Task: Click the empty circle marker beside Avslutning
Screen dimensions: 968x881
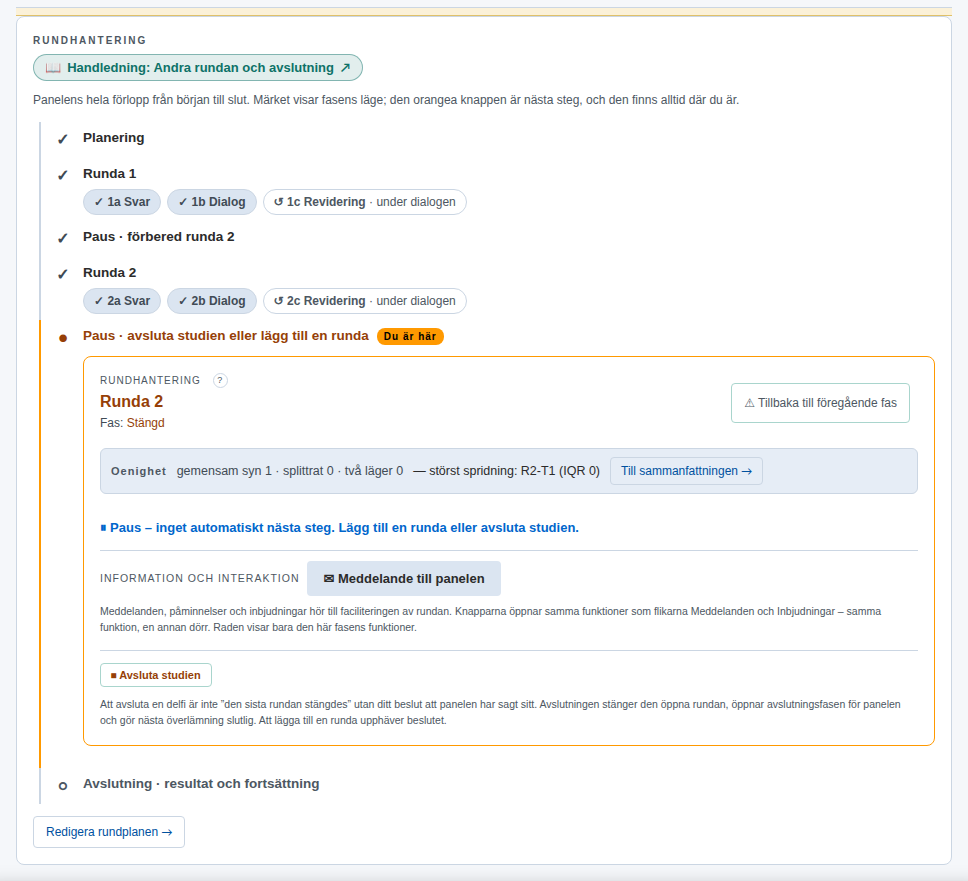Action: 62,786
